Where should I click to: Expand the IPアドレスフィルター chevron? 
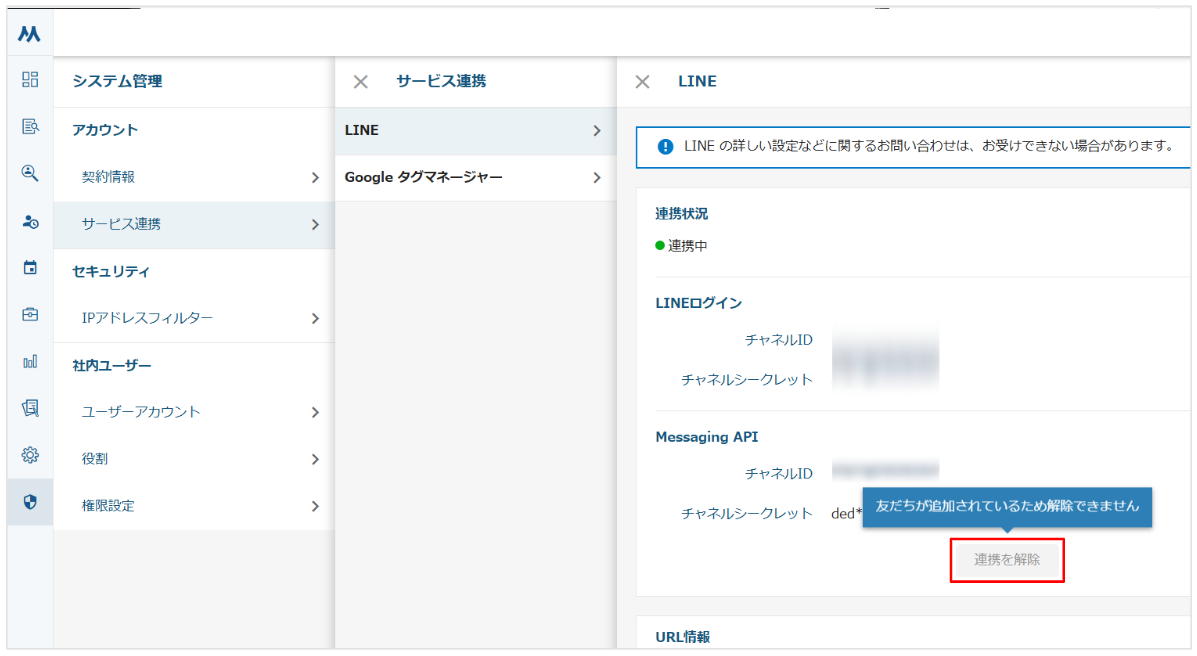tap(314, 318)
